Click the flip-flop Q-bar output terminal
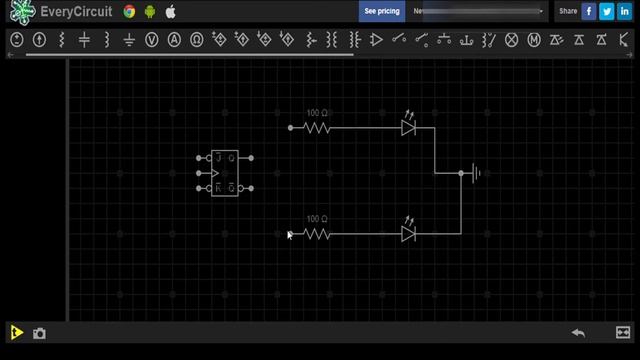 (251, 188)
